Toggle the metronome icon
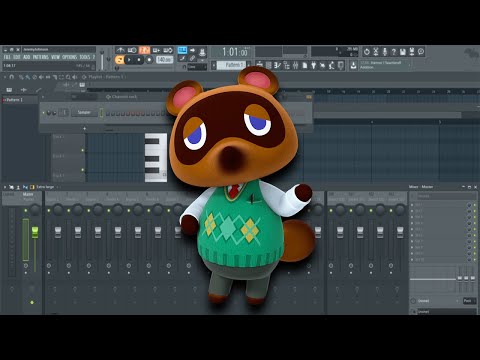The height and width of the screenshot is (360, 480). 120,50
